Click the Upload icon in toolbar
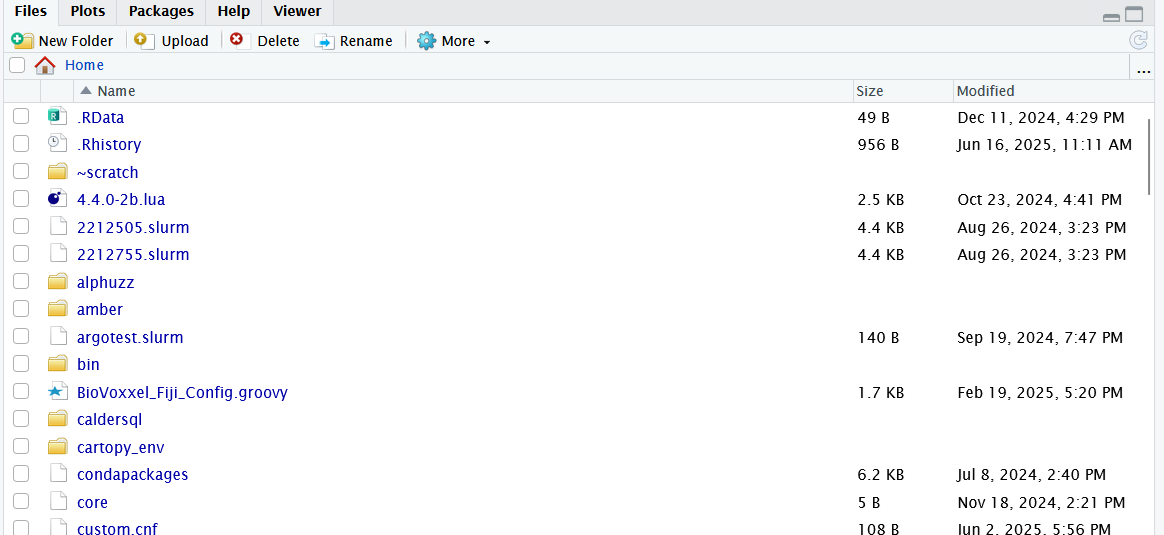This screenshot has width=1164, height=535. point(144,40)
